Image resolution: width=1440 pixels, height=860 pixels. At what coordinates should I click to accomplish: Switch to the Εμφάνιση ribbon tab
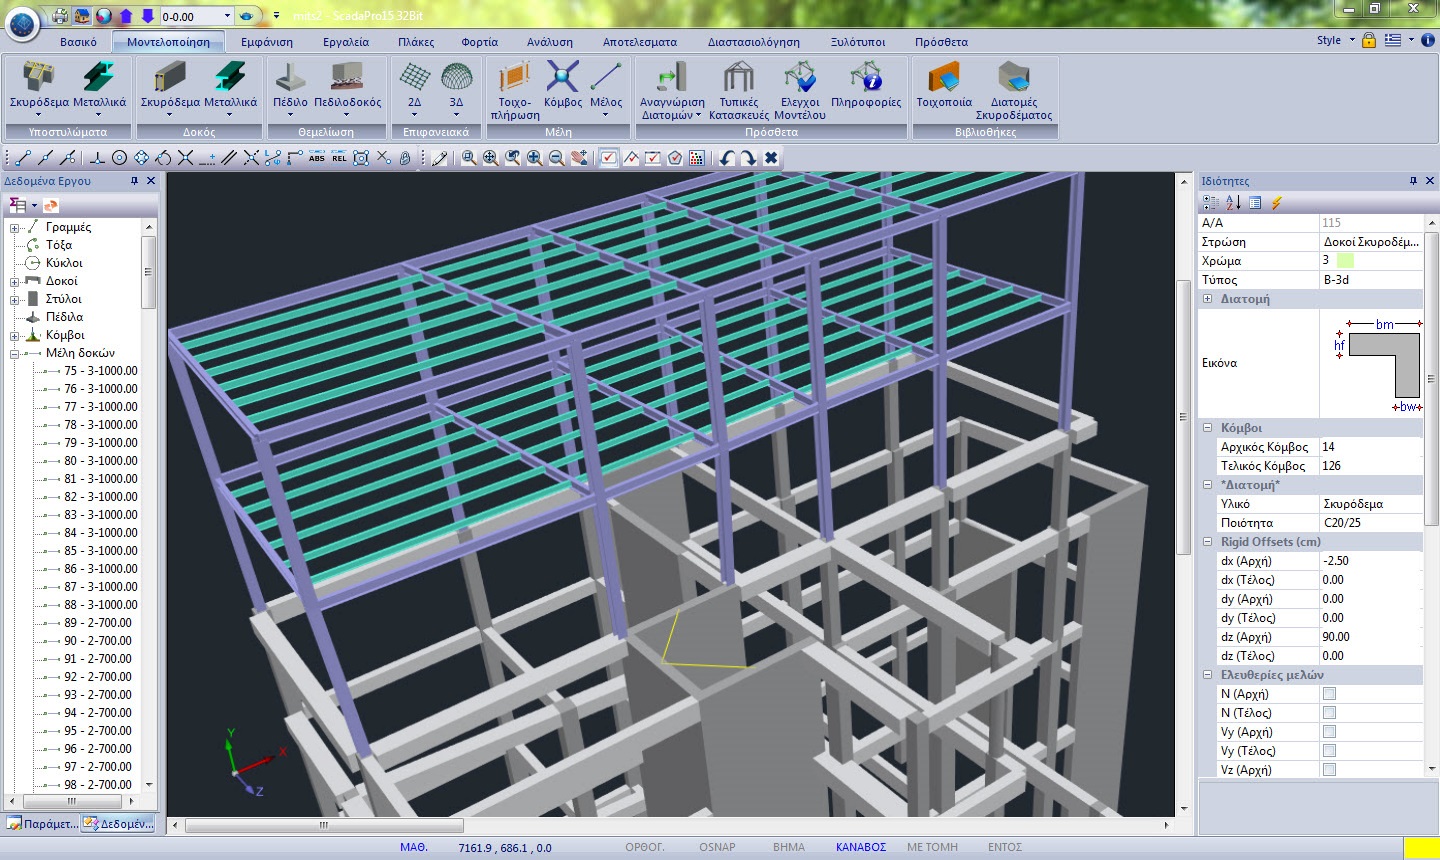(267, 42)
